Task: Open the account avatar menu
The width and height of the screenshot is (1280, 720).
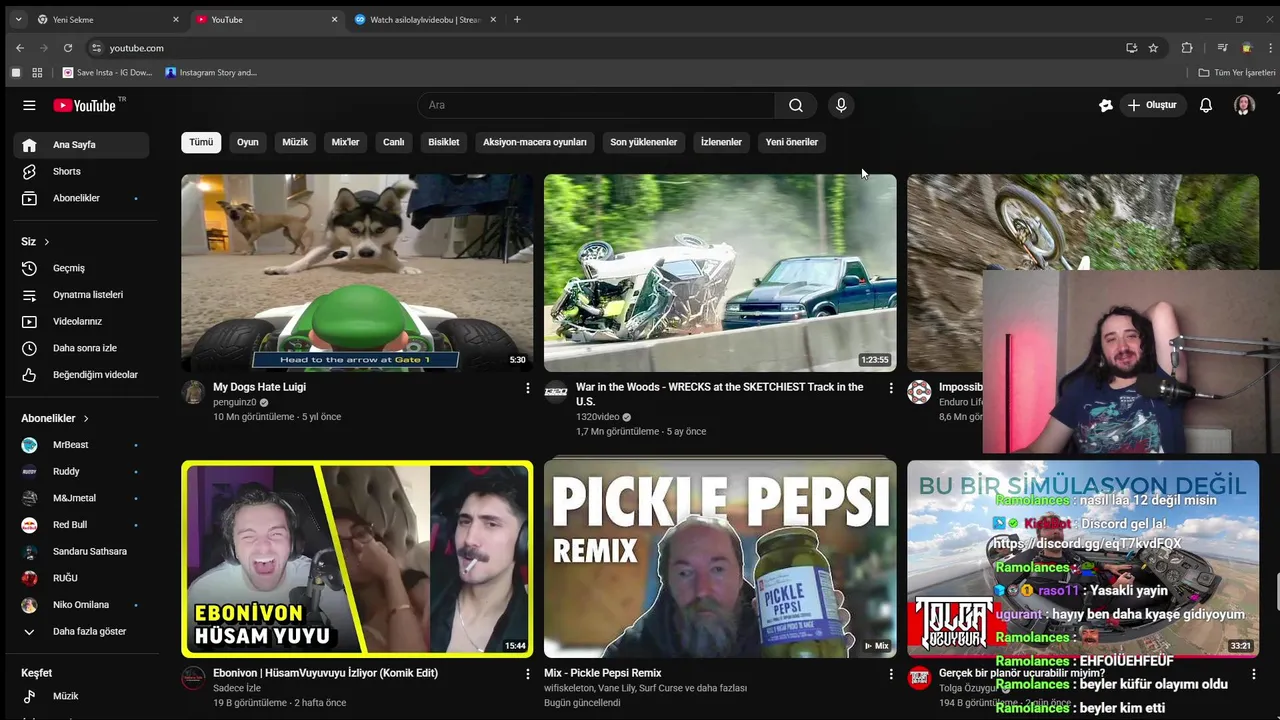Action: point(1244,105)
